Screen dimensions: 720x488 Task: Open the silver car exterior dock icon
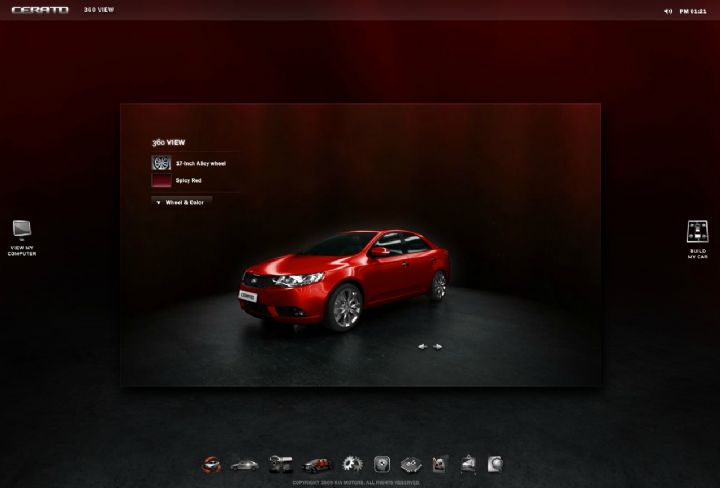(245, 466)
